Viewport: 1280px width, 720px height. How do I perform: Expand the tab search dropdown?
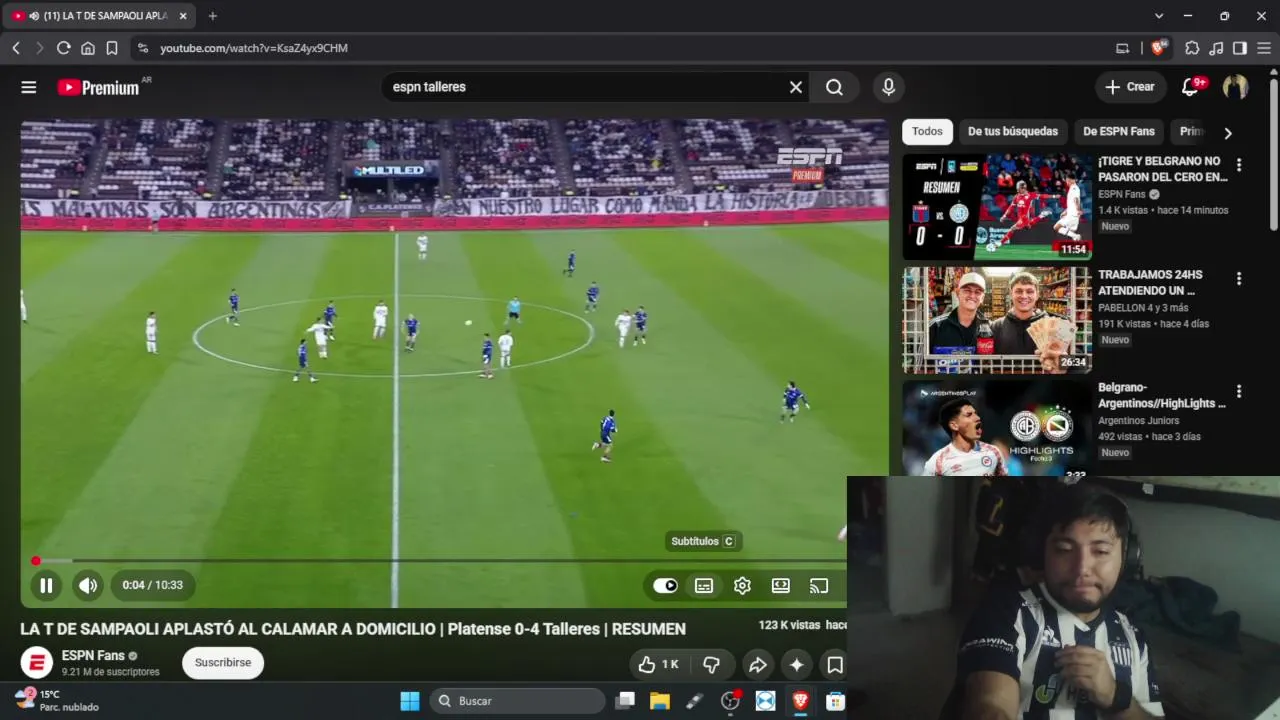pyautogui.click(x=1159, y=16)
